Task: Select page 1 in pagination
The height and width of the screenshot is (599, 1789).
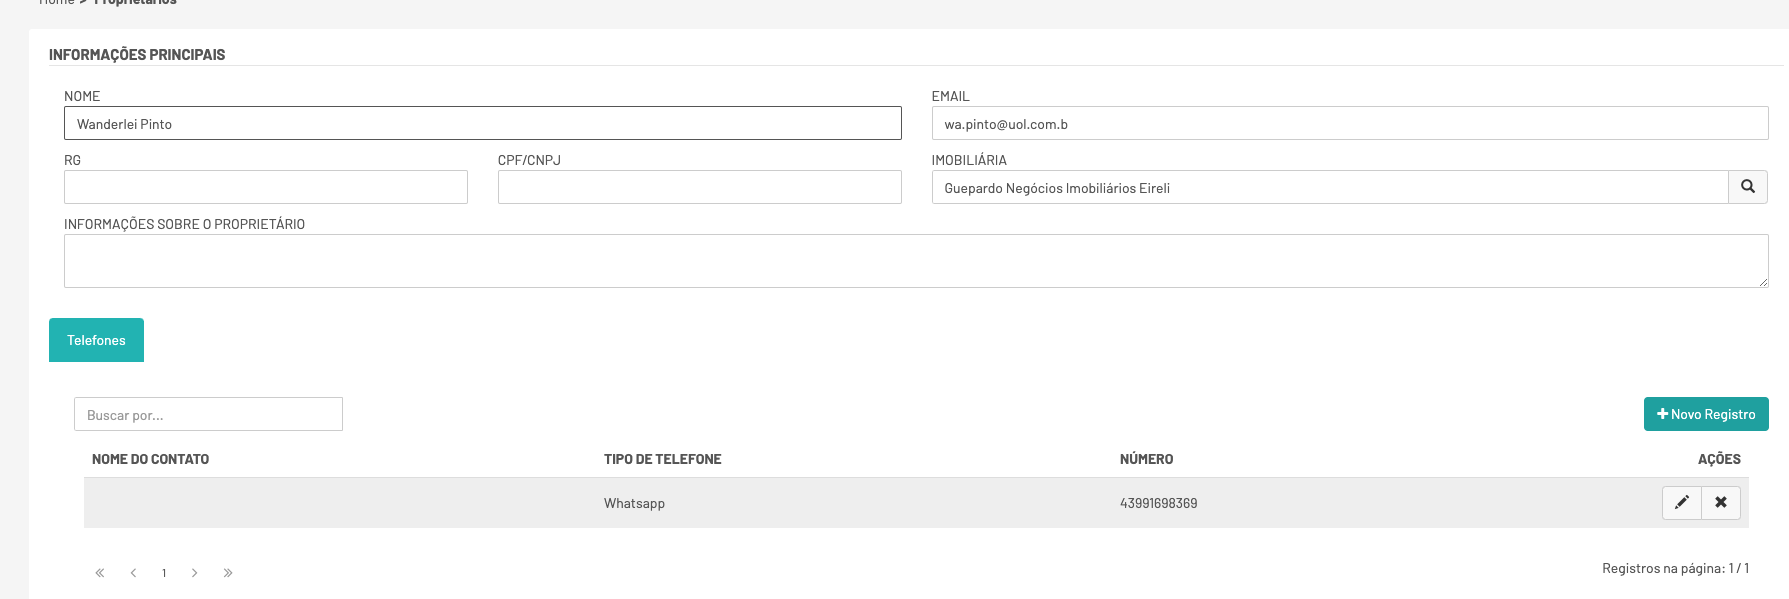Action: [x=164, y=573]
